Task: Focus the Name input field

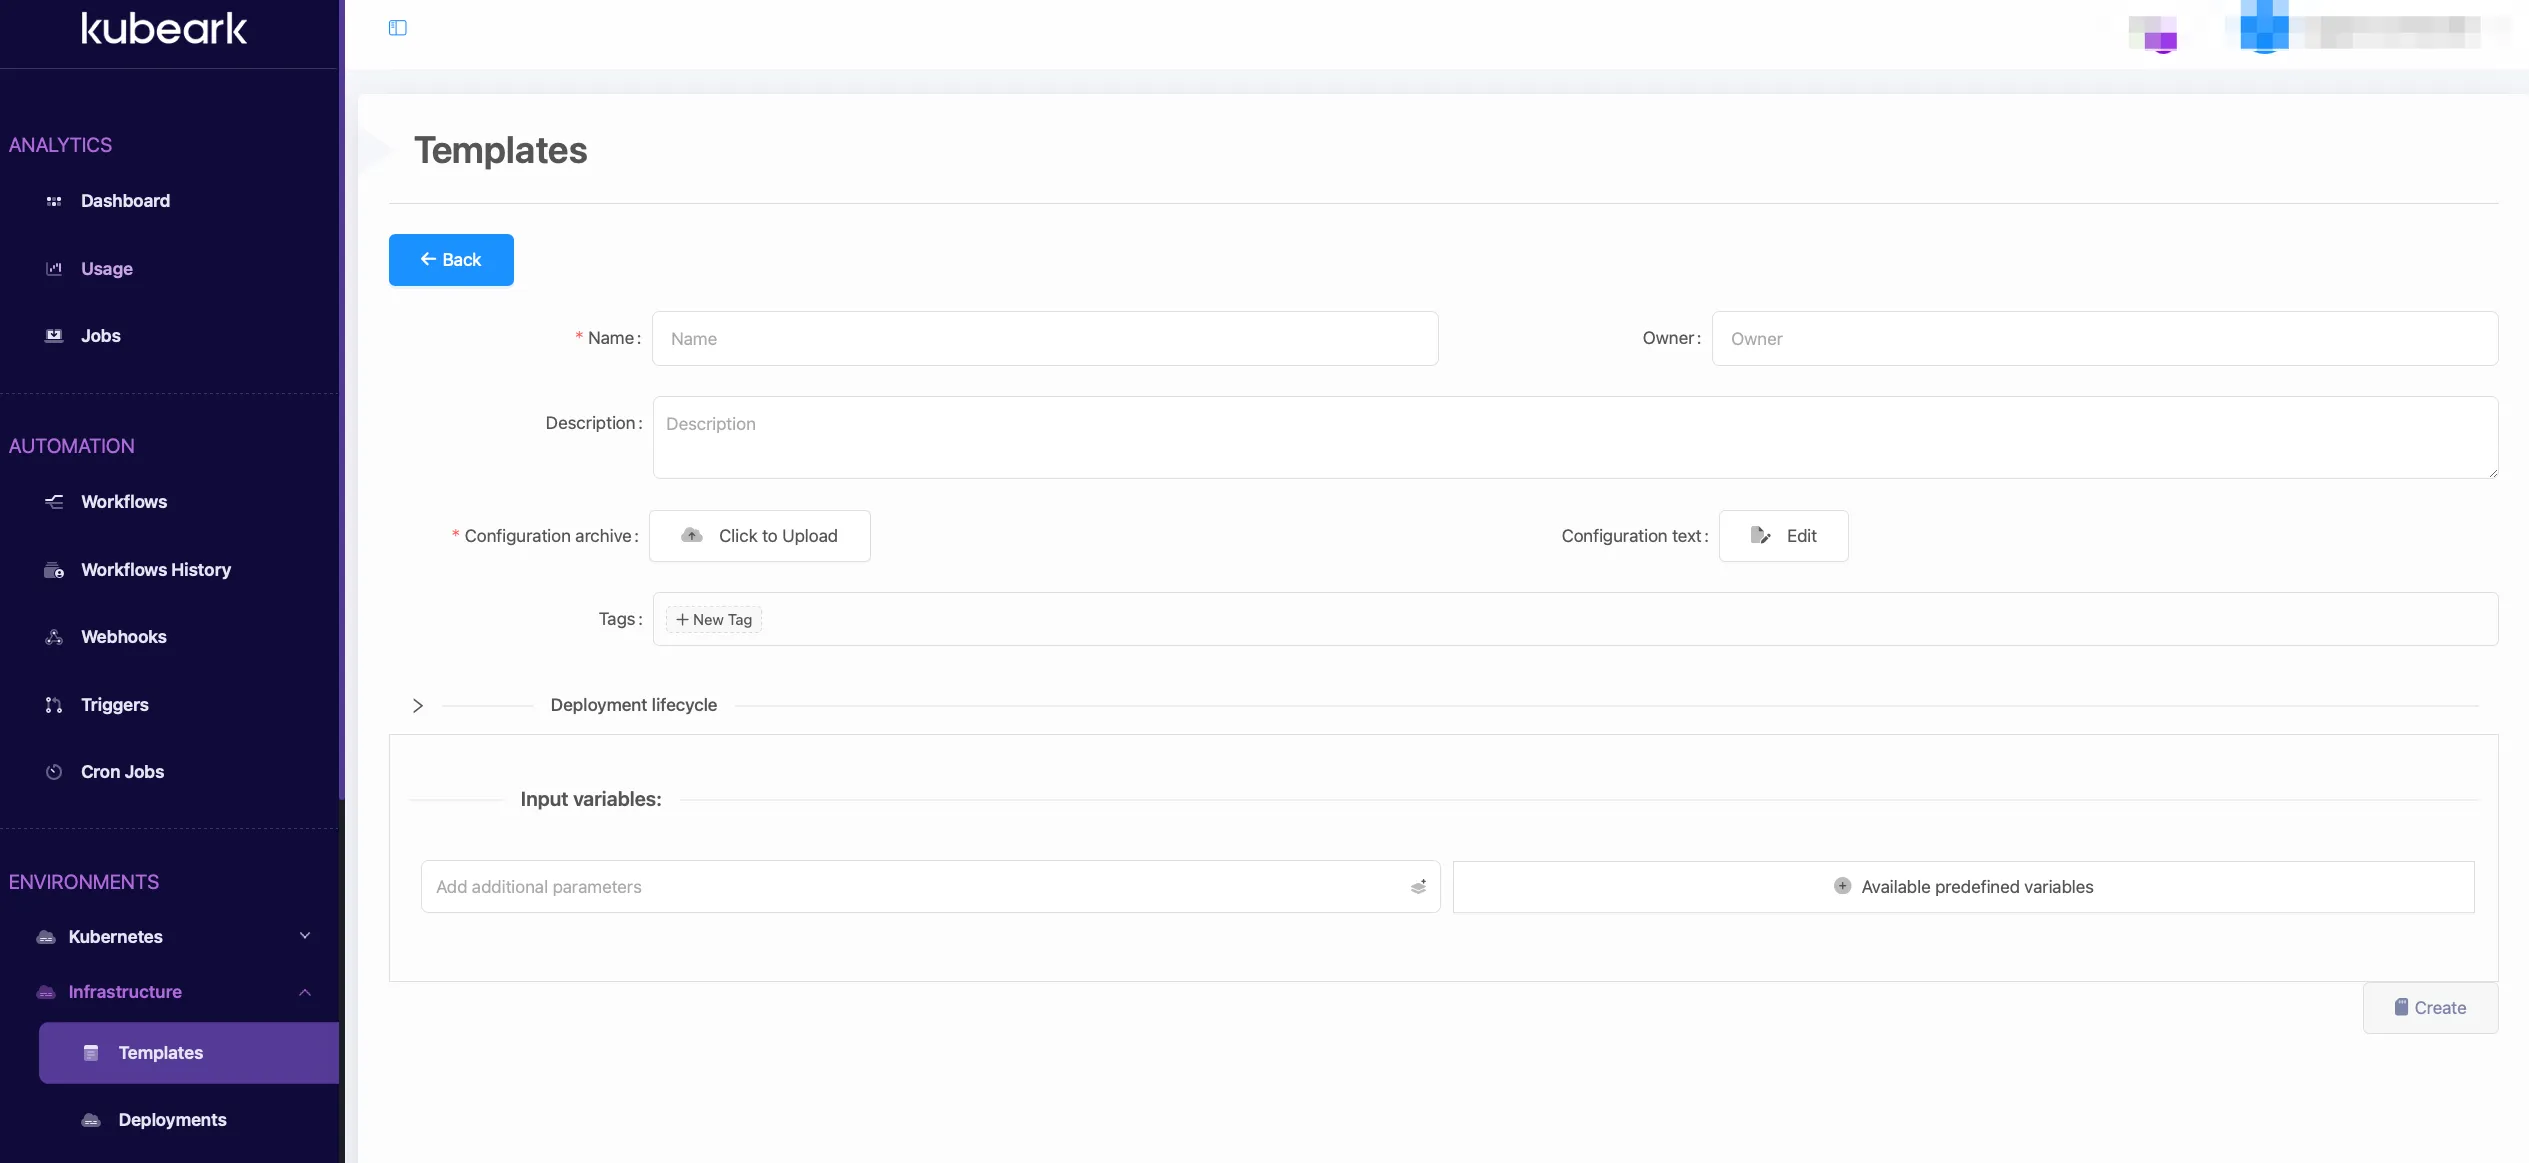Action: point(1045,339)
